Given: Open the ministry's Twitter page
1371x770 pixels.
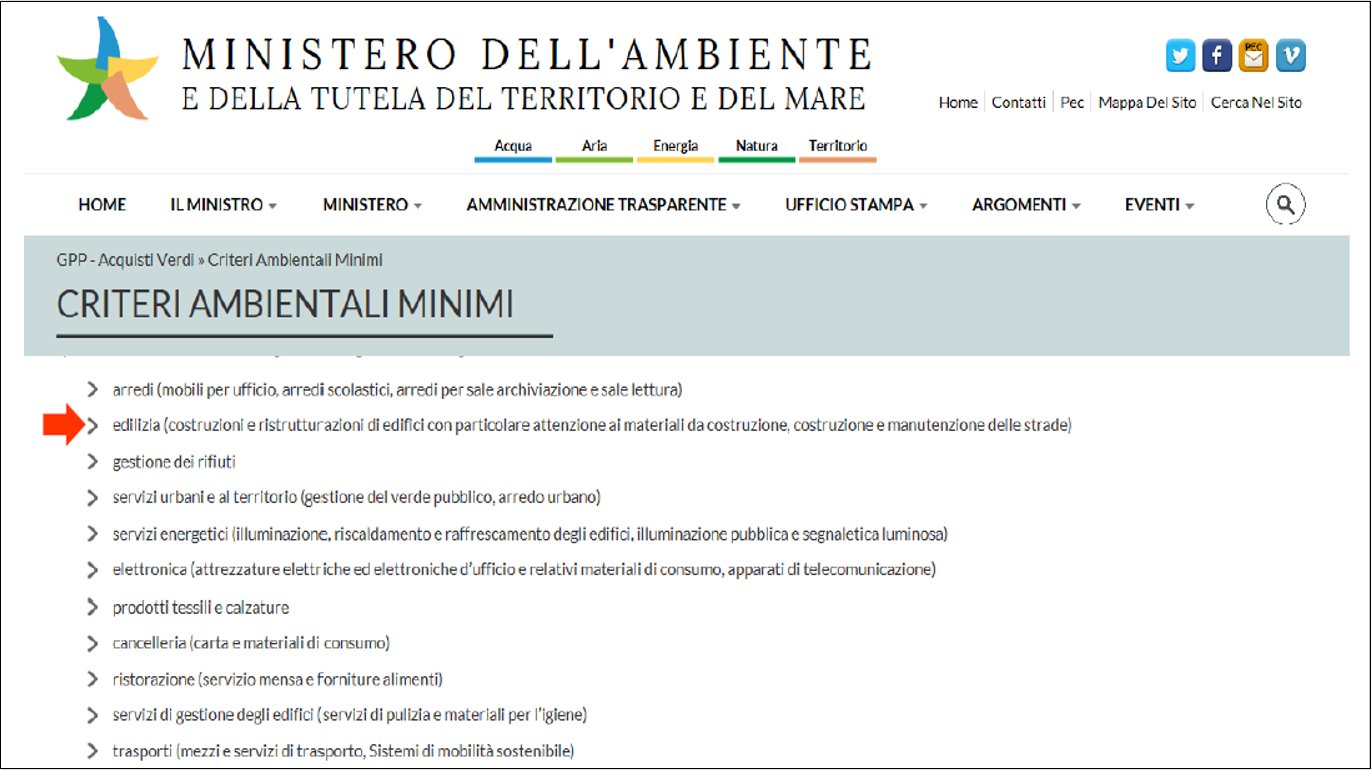Looking at the screenshot, I should pyautogui.click(x=1181, y=56).
